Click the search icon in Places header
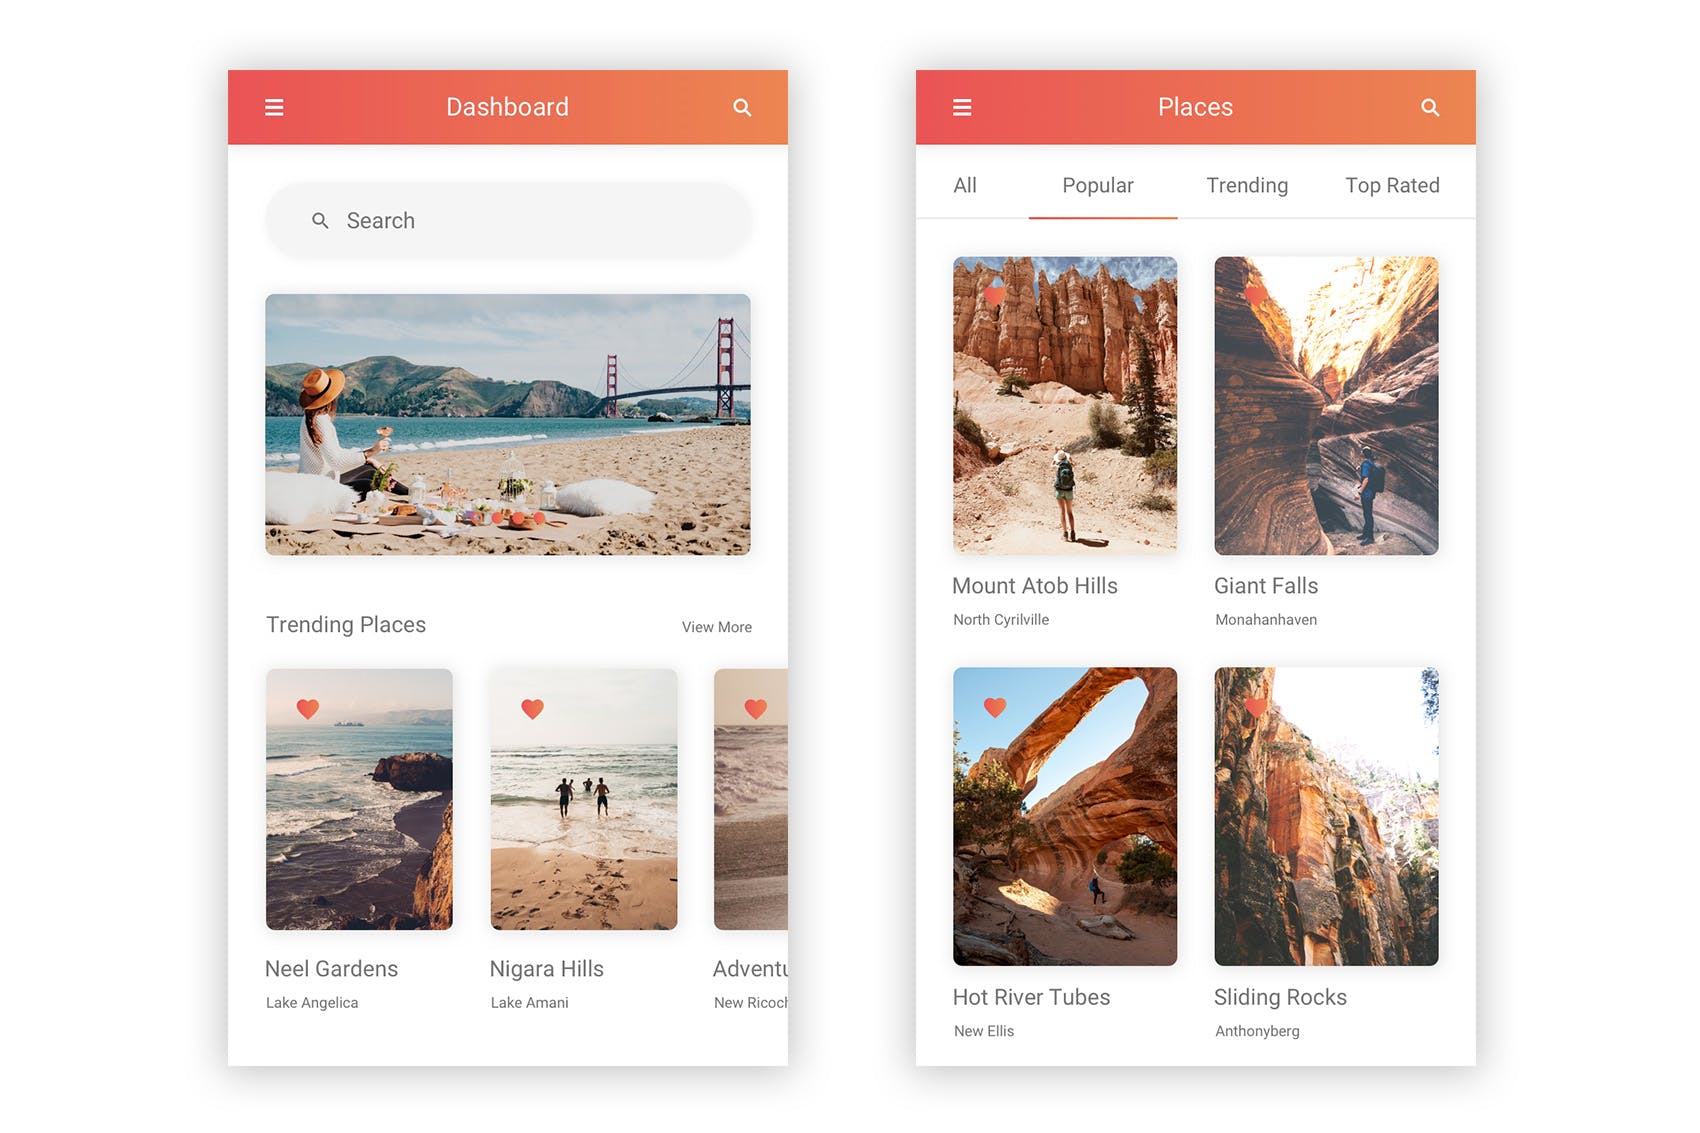1700x1133 pixels. coord(1430,107)
